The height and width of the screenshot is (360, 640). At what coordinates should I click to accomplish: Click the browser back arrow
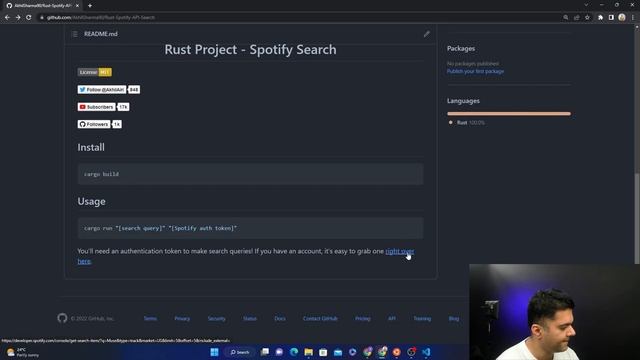coord(7,17)
